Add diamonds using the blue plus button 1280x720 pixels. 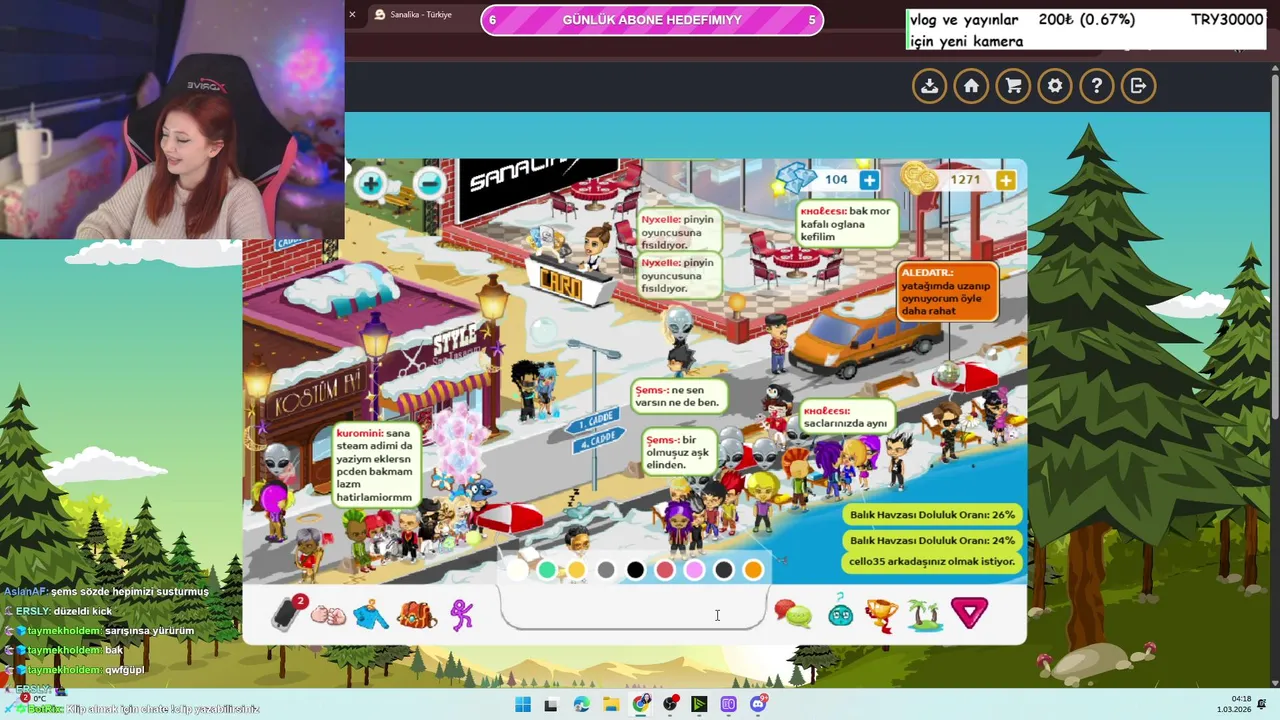(x=869, y=180)
